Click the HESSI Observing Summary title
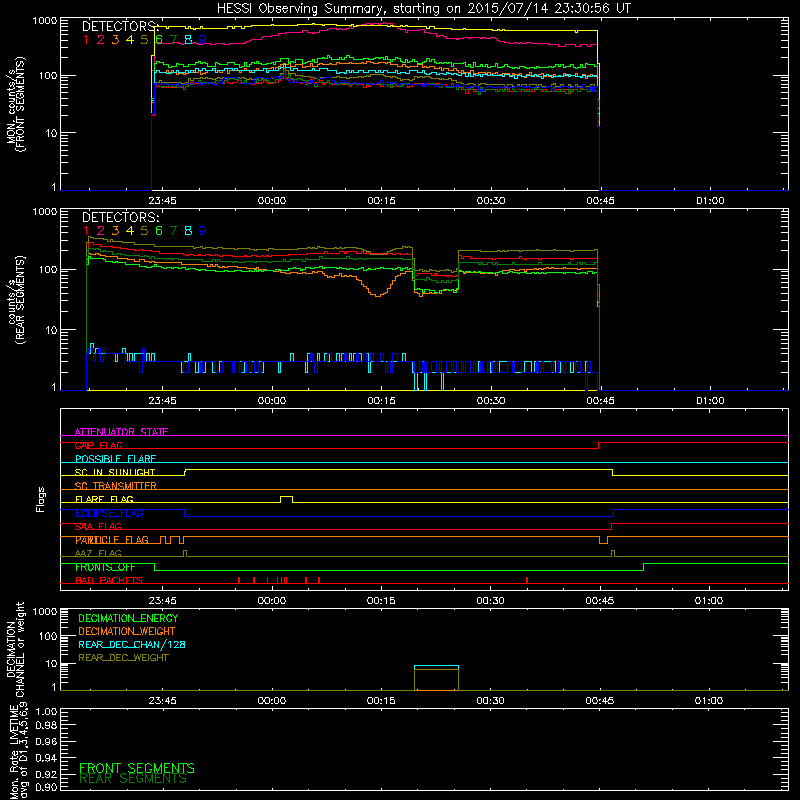800x800 pixels. (424, 8)
